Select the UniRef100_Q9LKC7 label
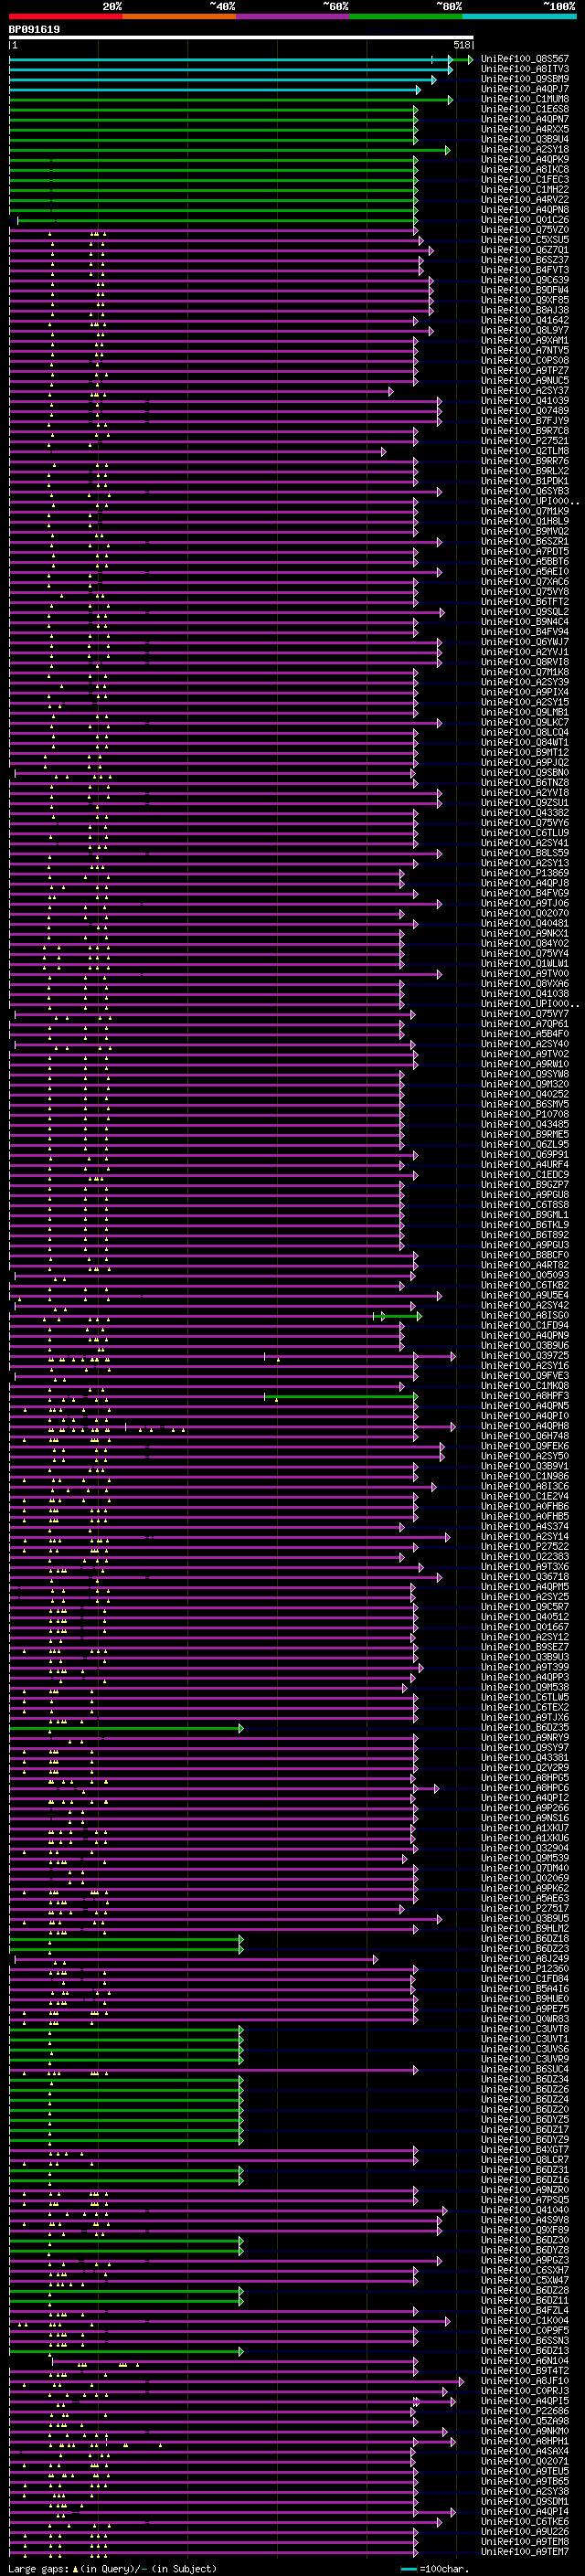585x2576 pixels. (x=525, y=722)
